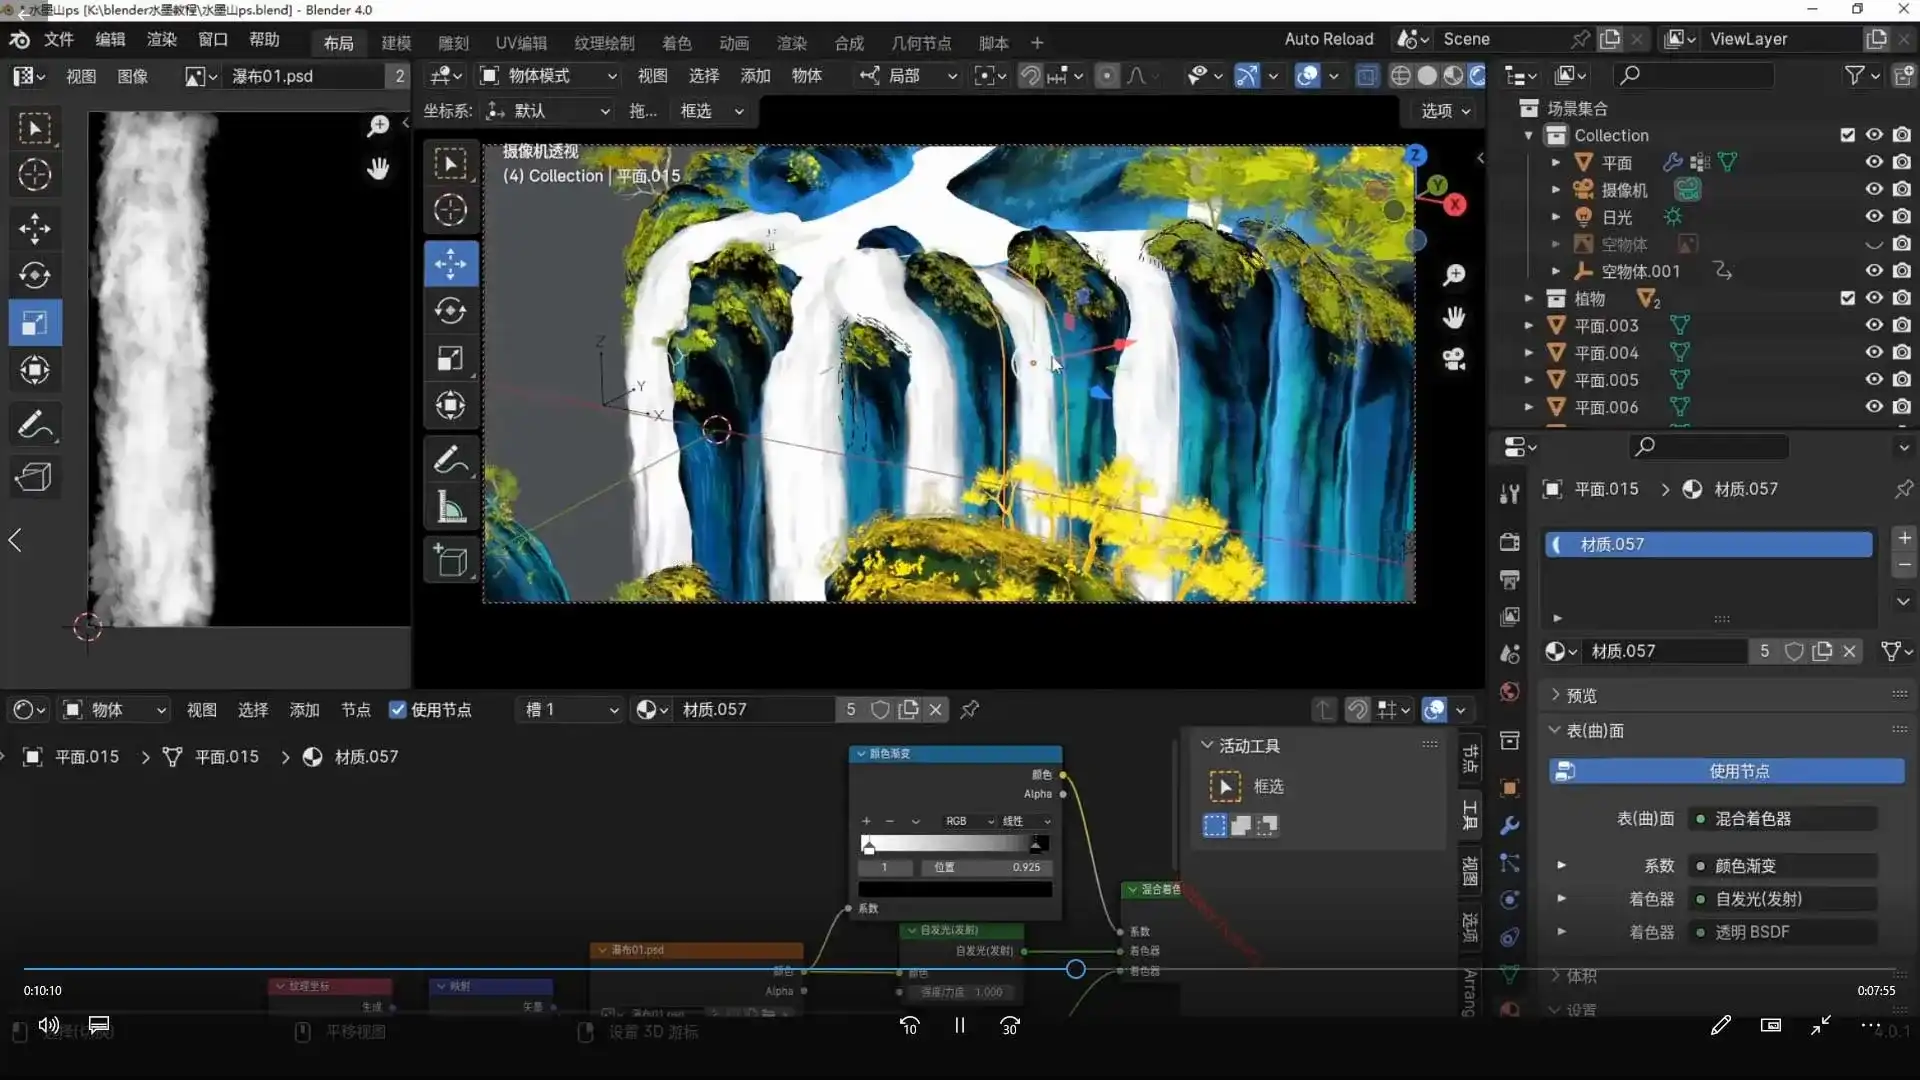Select the 3D Cursor tool in viewport
The height and width of the screenshot is (1080, 1920).
click(x=450, y=210)
